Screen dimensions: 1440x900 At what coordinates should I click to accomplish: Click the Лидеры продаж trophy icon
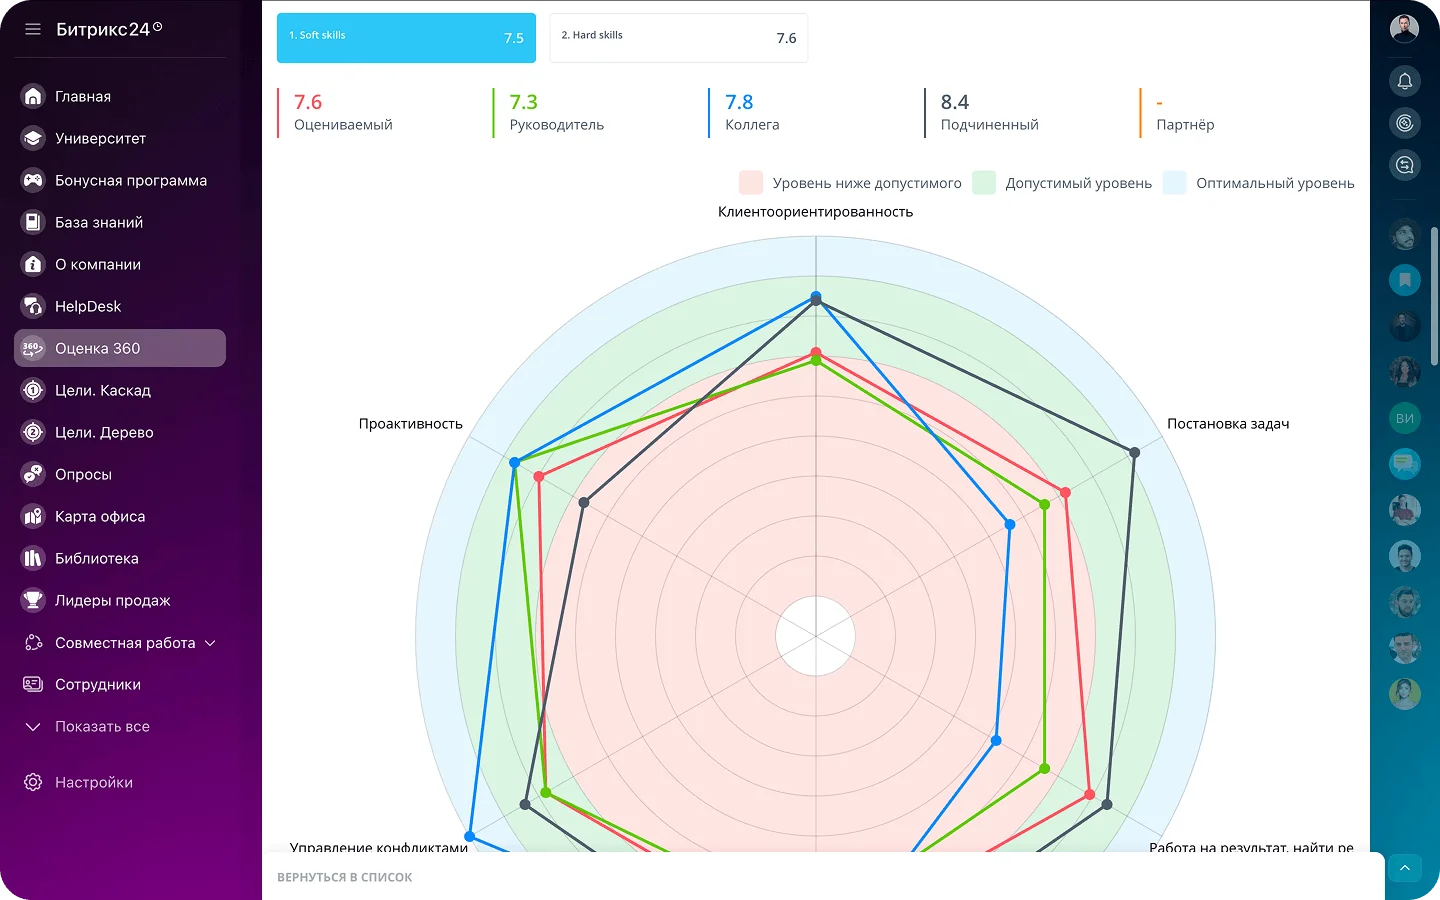click(33, 600)
